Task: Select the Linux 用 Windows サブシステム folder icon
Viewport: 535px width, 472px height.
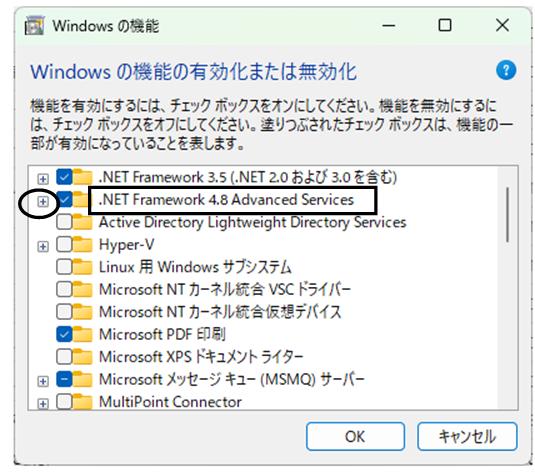Action: [x=82, y=267]
